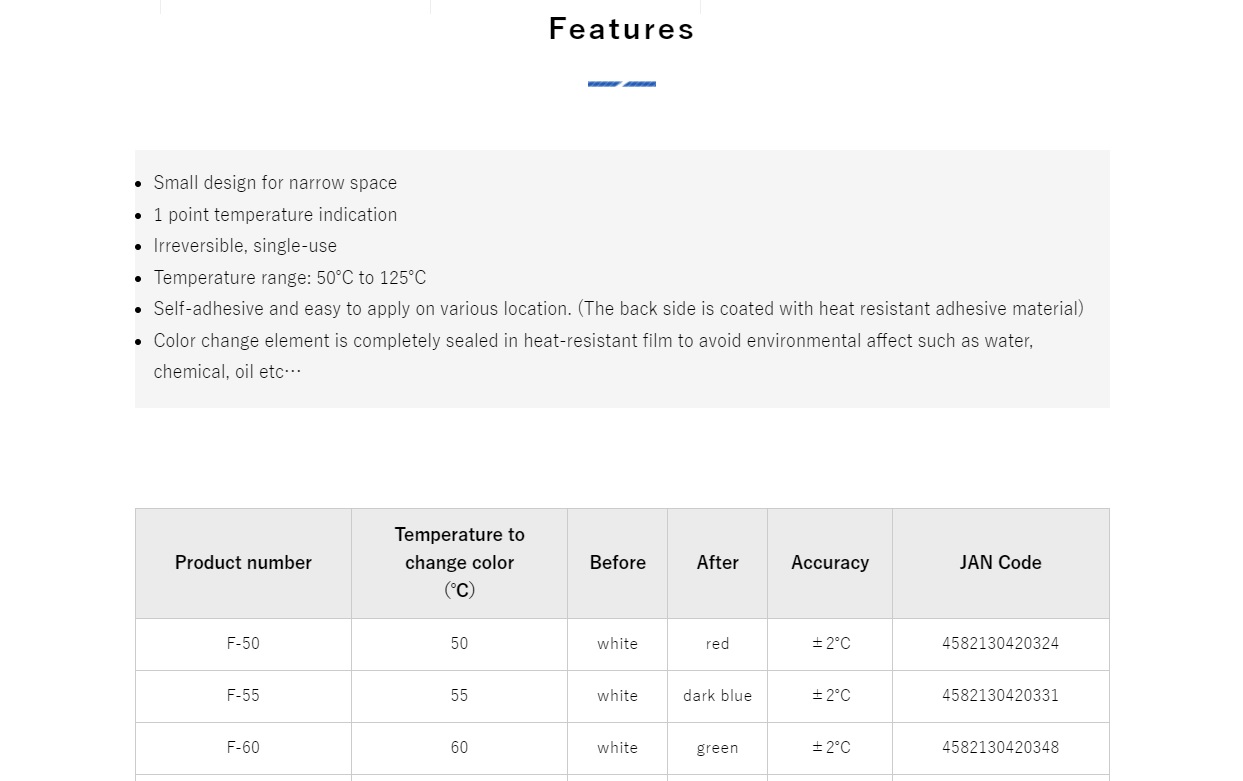The image size is (1243, 781).
Task: Select the Temperature to change color header
Action: (459, 563)
